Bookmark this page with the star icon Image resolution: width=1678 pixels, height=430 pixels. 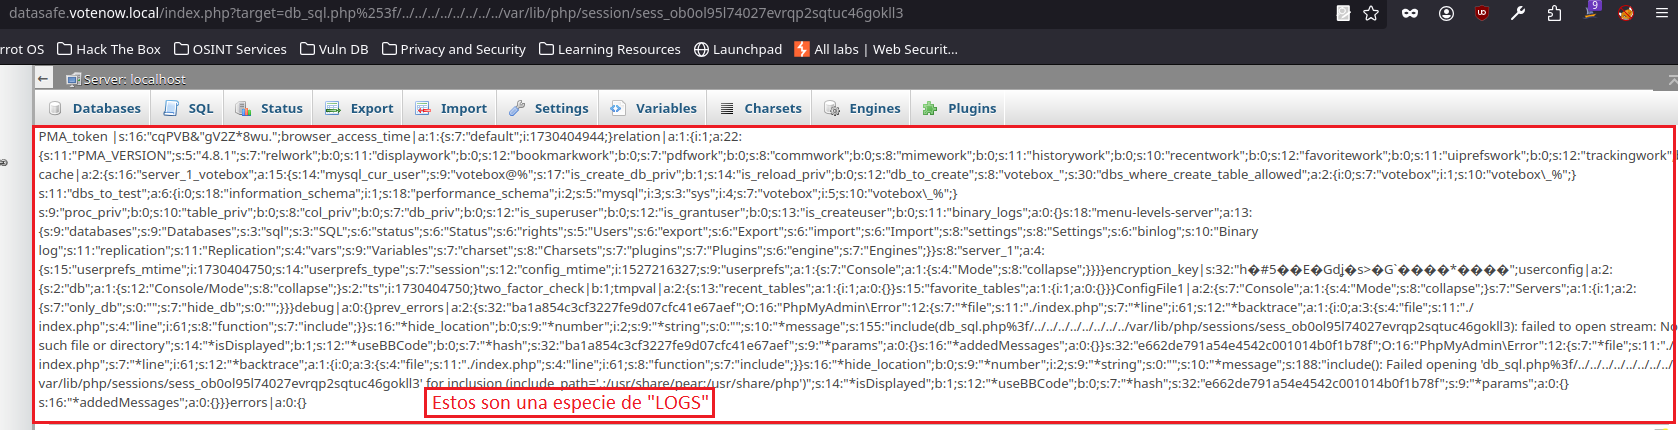tap(1371, 13)
